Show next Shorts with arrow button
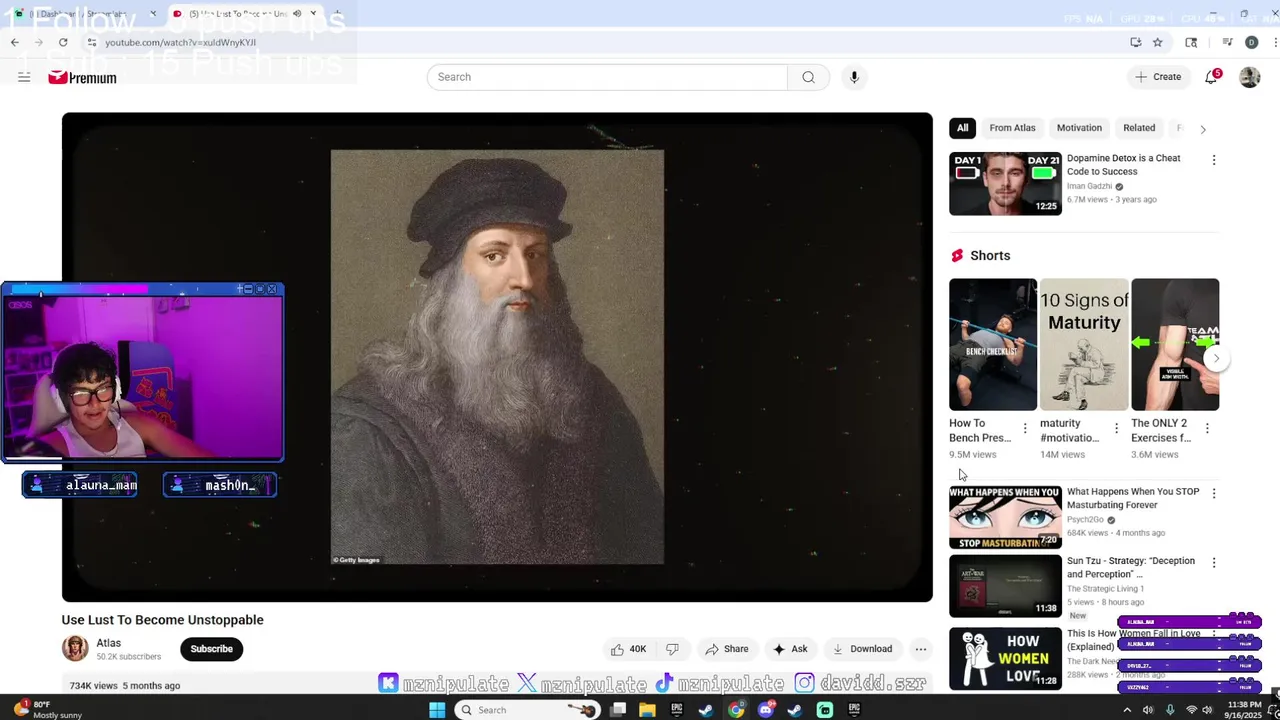1280x720 pixels. 1216,358
